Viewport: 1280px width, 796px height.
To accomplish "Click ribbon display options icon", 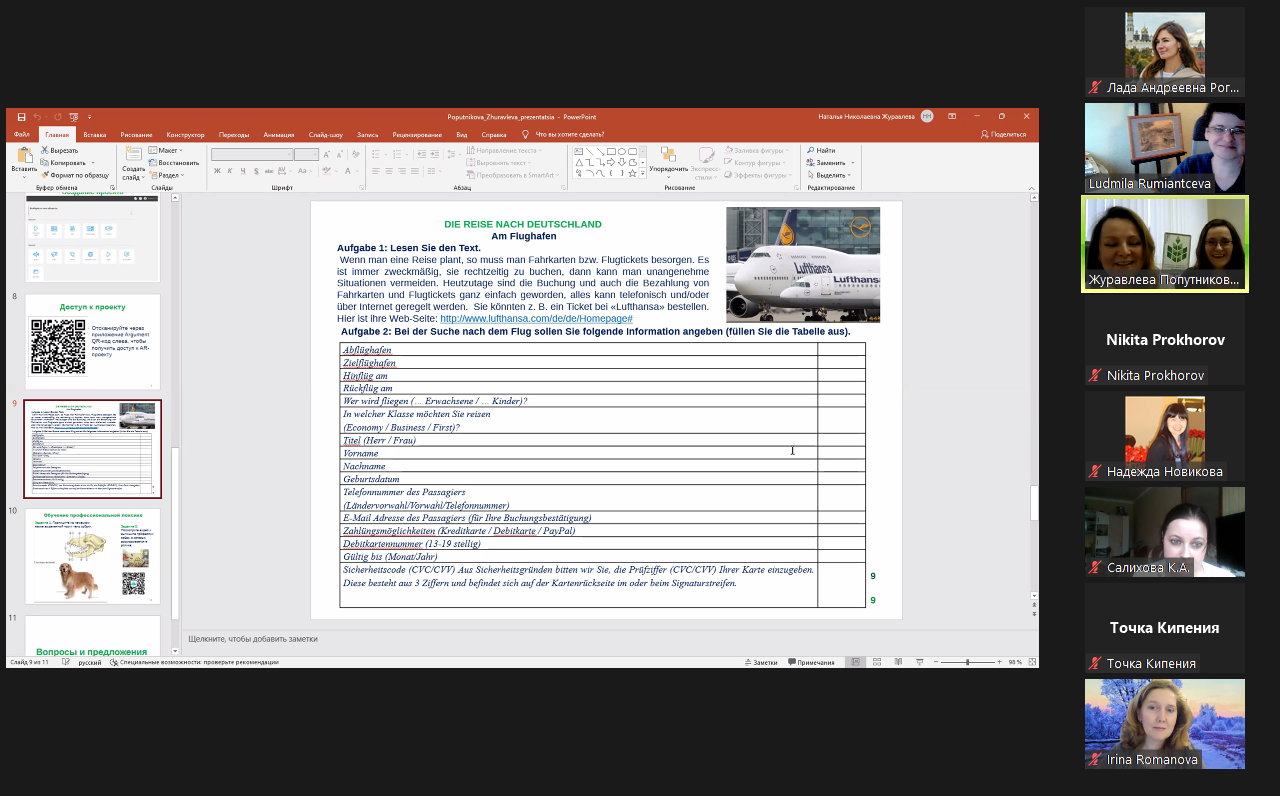I will [952, 116].
